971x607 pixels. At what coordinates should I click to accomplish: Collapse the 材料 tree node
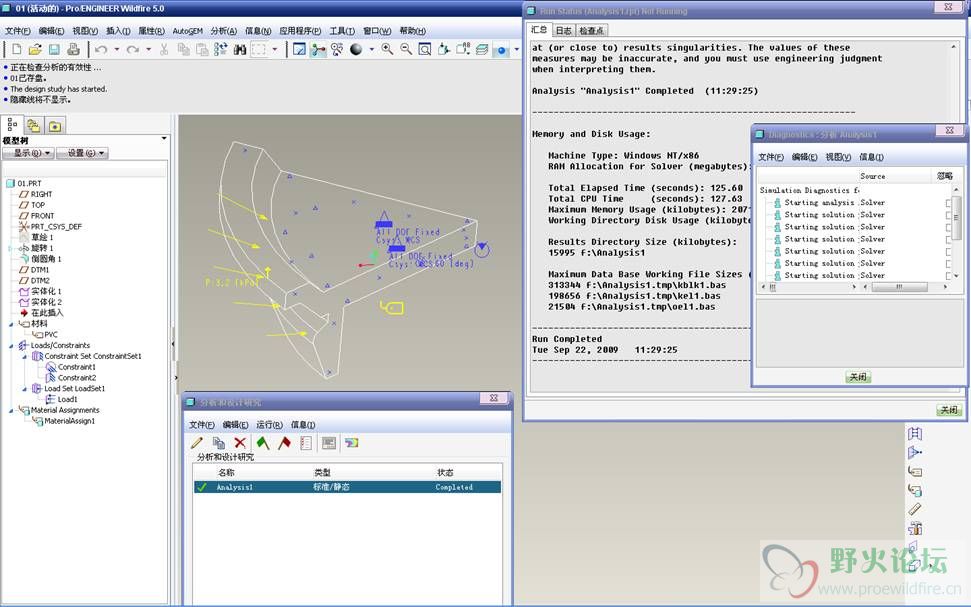(11, 325)
